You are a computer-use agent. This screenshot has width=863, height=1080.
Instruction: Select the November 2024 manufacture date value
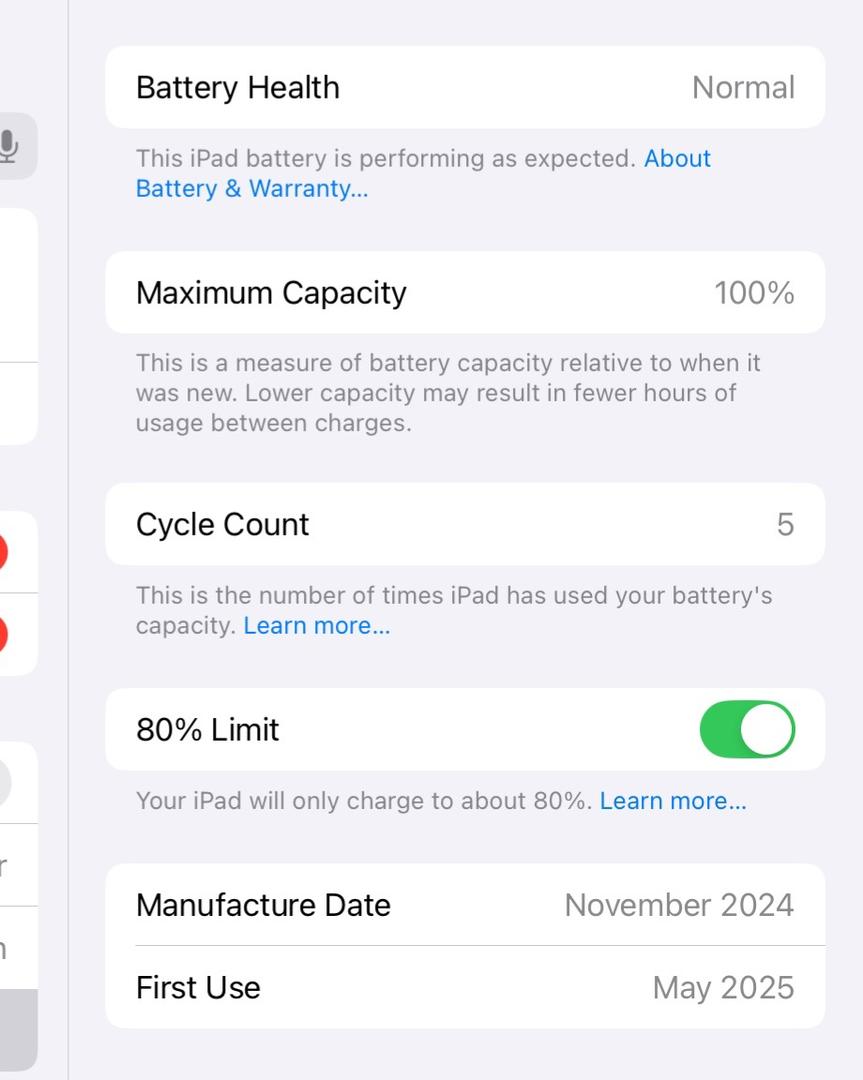pos(679,905)
